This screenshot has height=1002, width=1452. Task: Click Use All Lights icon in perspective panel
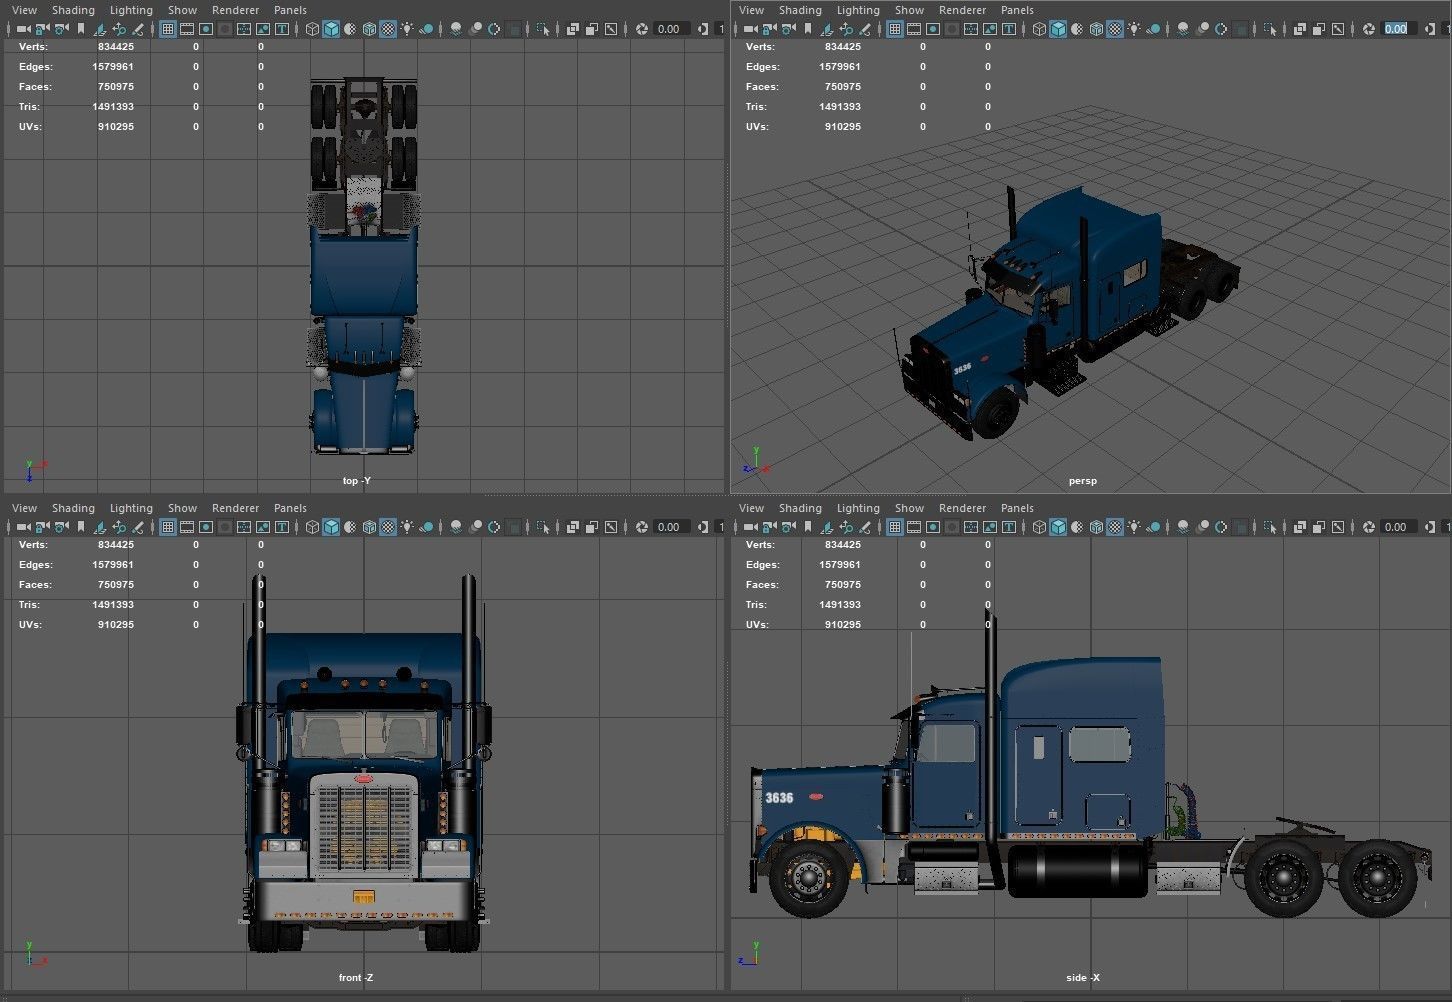(1134, 29)
